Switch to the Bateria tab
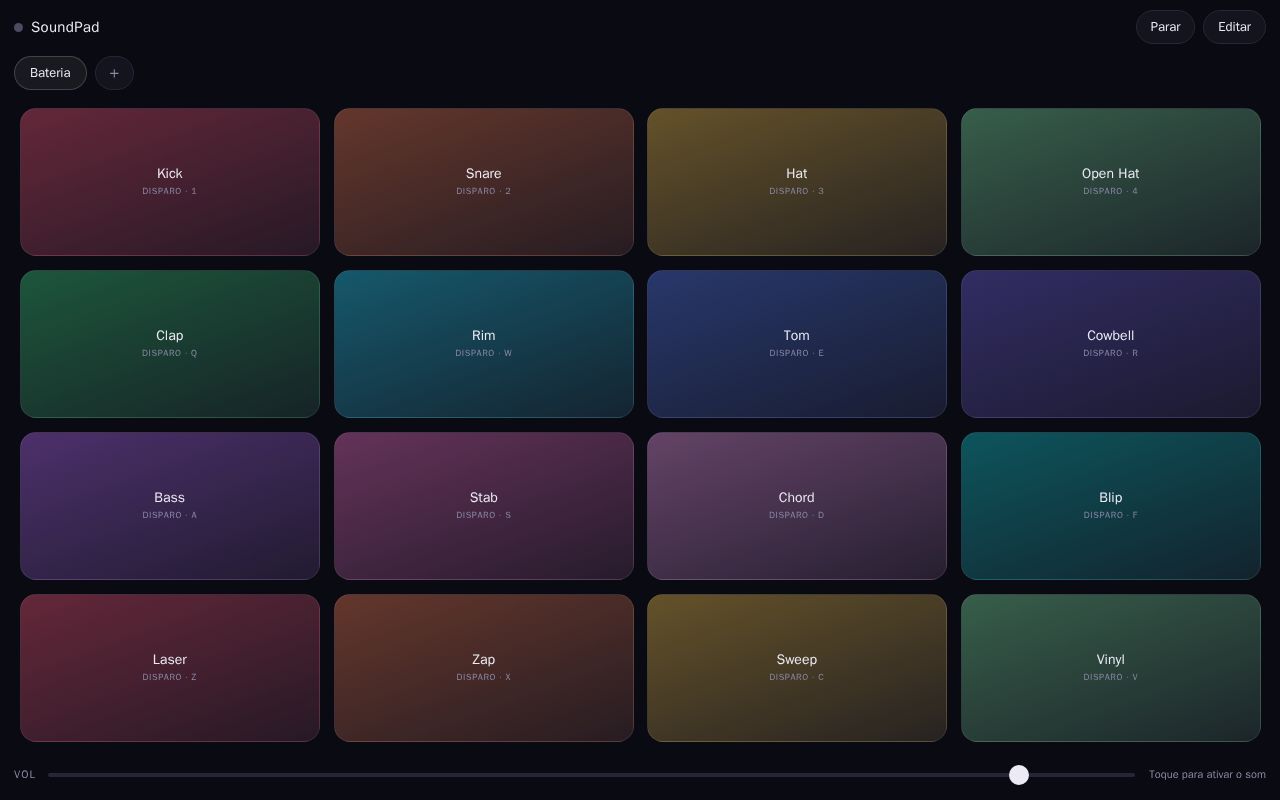1280x800 pixels. 50,73
